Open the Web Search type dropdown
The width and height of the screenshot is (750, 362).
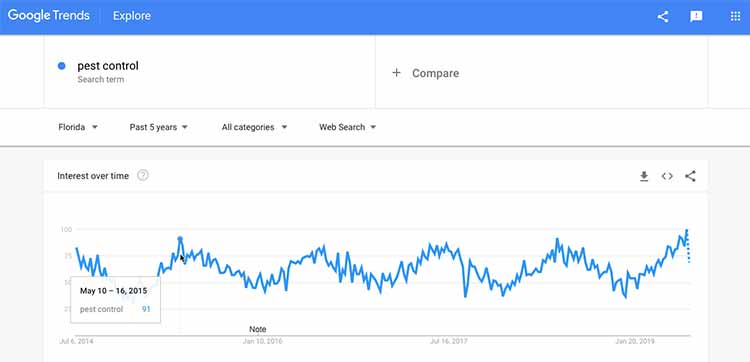click(x=347, y=127)
